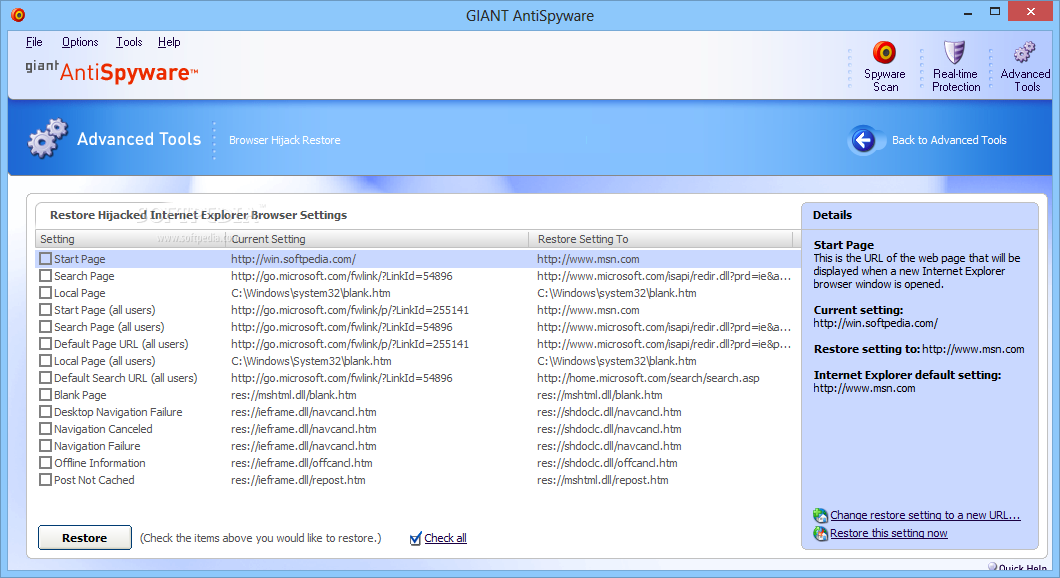The height and width of the screenshot is (578, 1060).
Task: Open the Spyware Scan tool icon
Action: click(x=884, y=53)
